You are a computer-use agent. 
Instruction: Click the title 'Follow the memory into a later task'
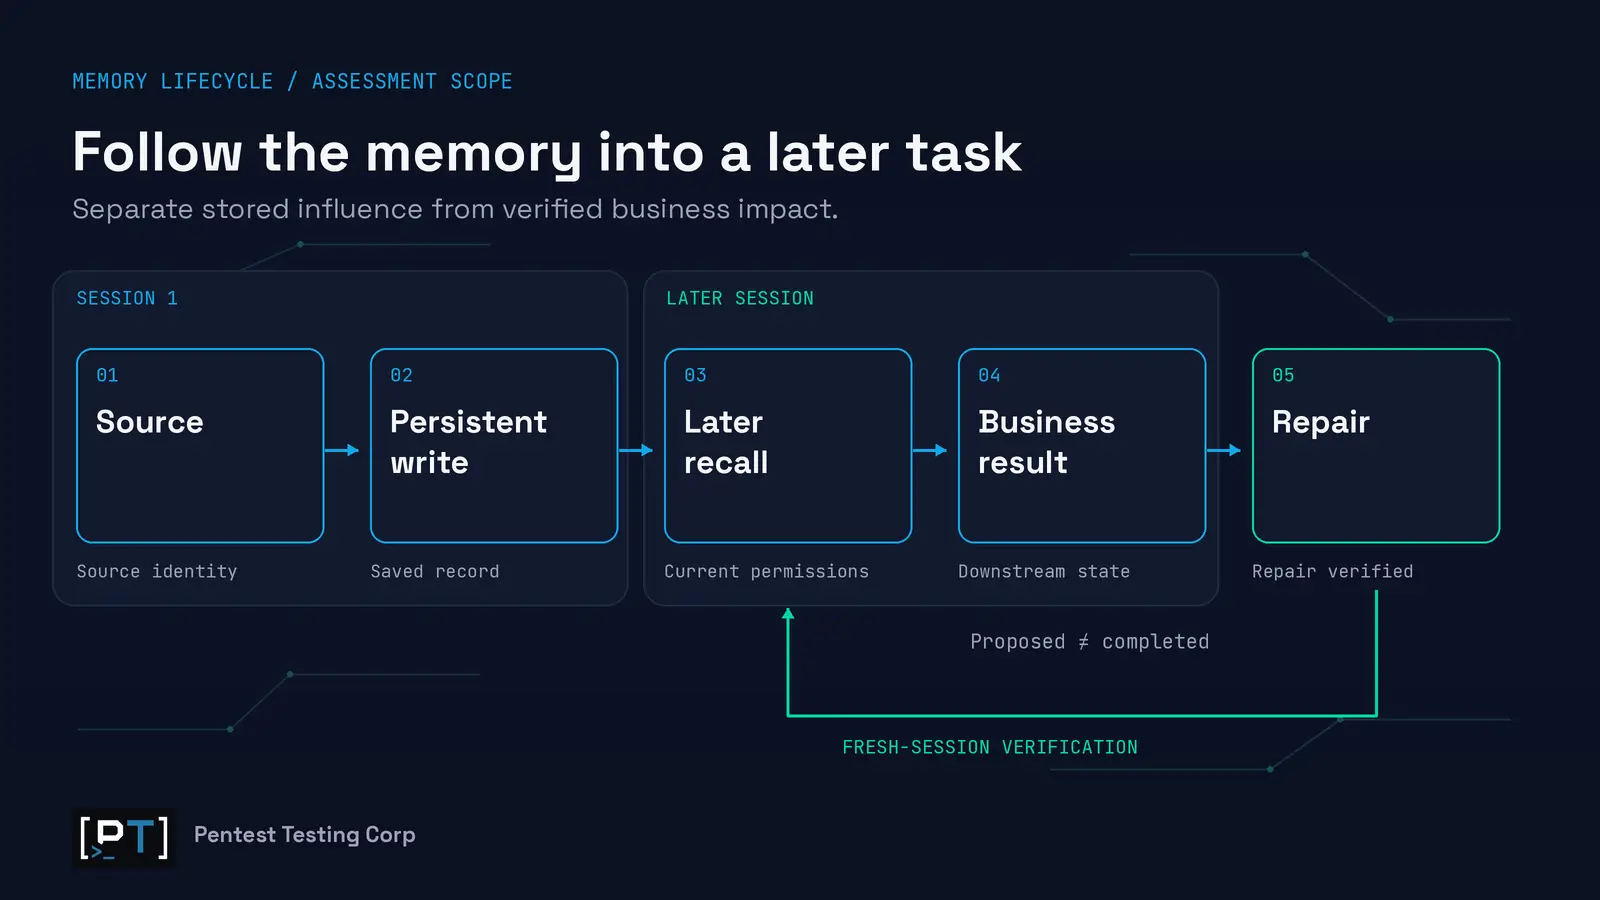[x=547, y=153]
